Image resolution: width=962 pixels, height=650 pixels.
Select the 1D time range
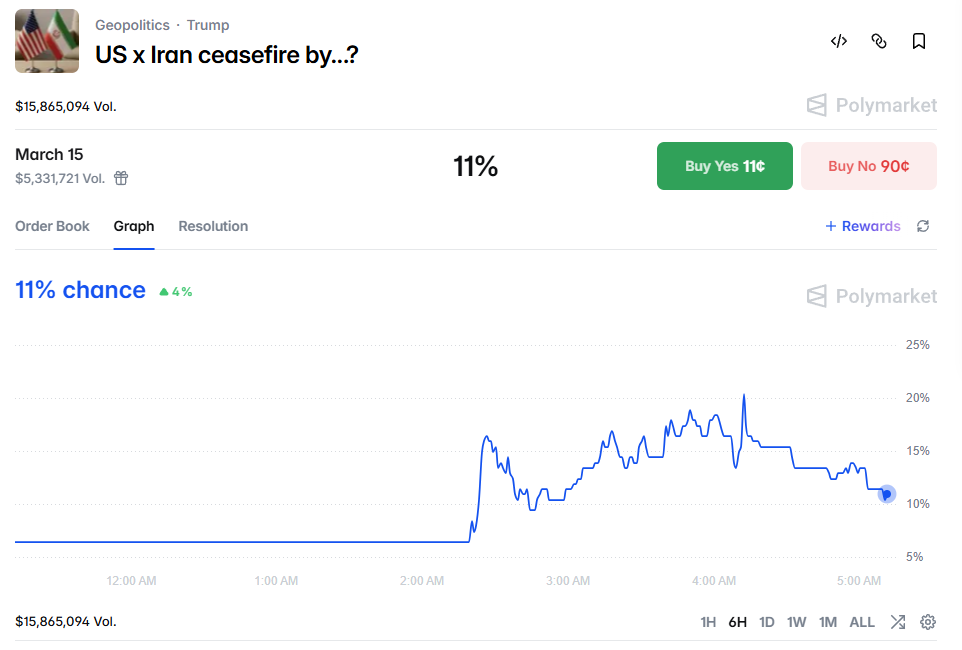pos(767,622)
